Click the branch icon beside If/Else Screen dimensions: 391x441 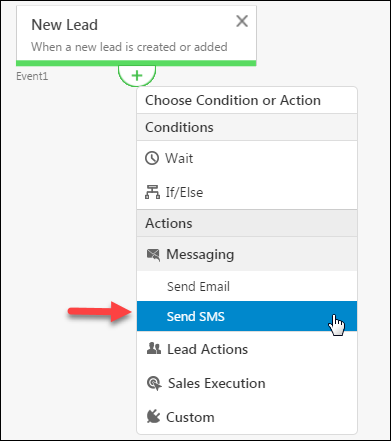tap(152, 192)
